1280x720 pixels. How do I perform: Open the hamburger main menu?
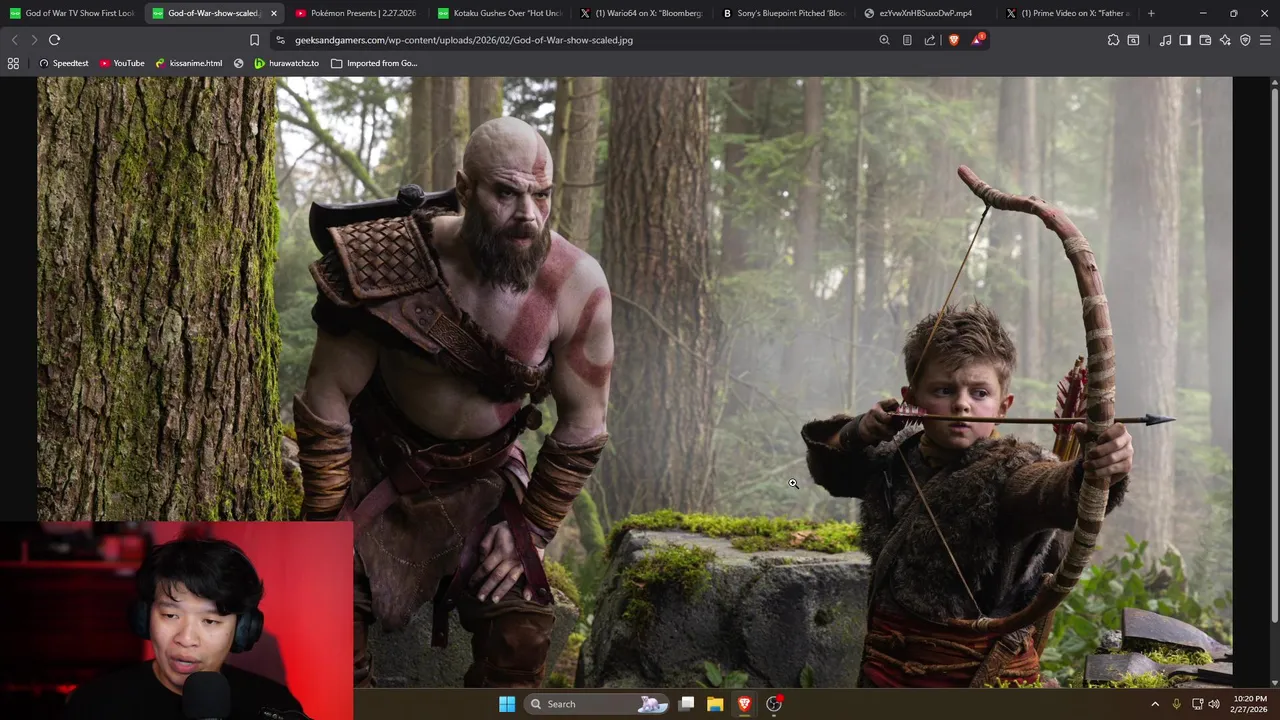[x=1265, y=40]
